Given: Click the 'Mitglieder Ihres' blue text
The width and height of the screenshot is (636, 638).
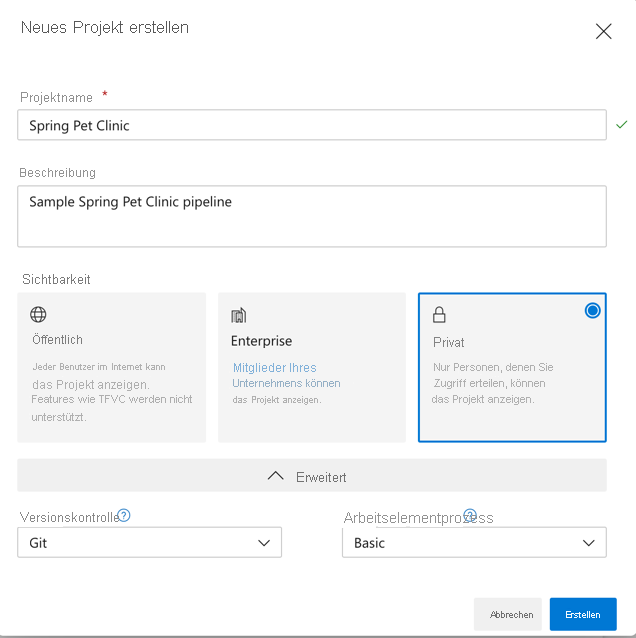Looking at the screenshot, I should (275, 367).
